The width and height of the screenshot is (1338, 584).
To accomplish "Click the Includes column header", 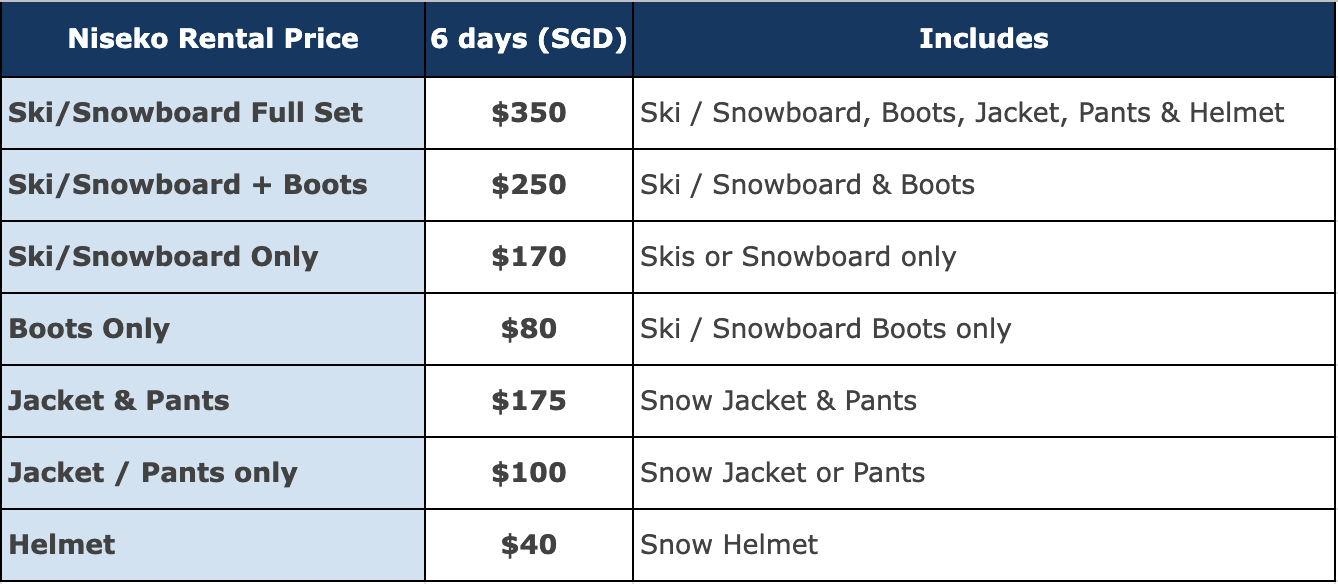I will [x=984, y=39].
